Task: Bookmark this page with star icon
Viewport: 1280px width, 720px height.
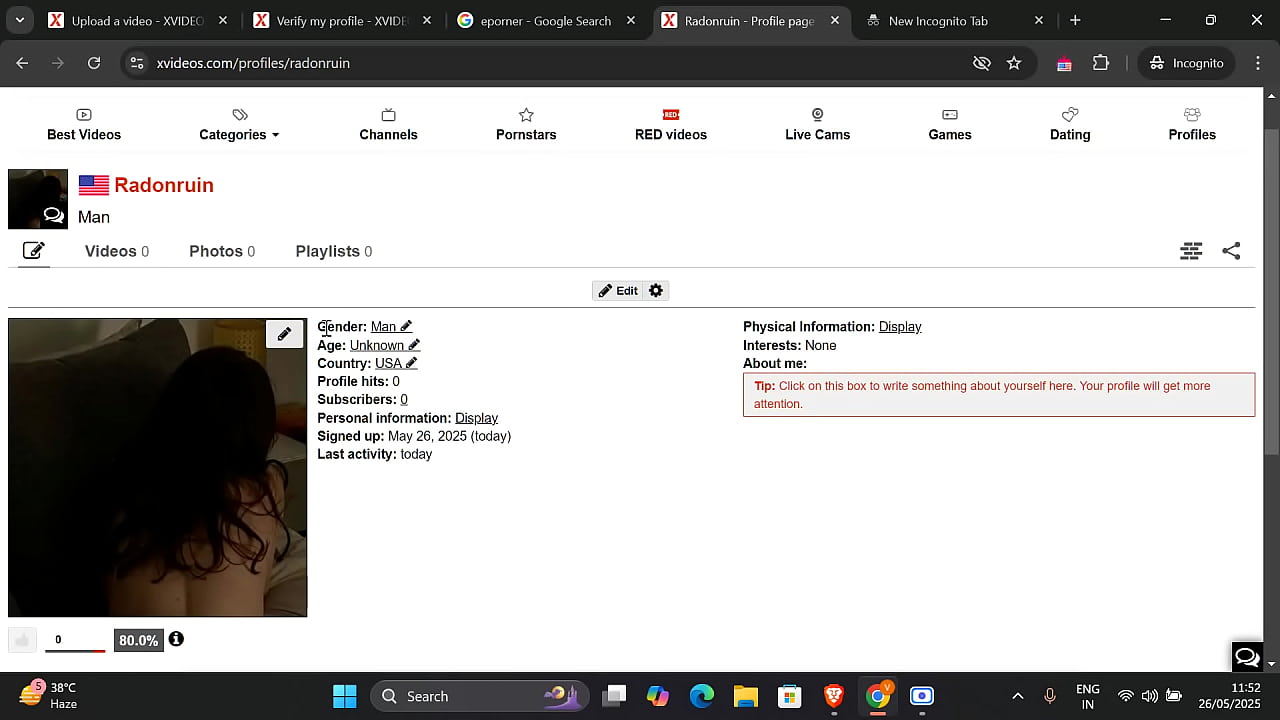Action: coord(1014,63)
